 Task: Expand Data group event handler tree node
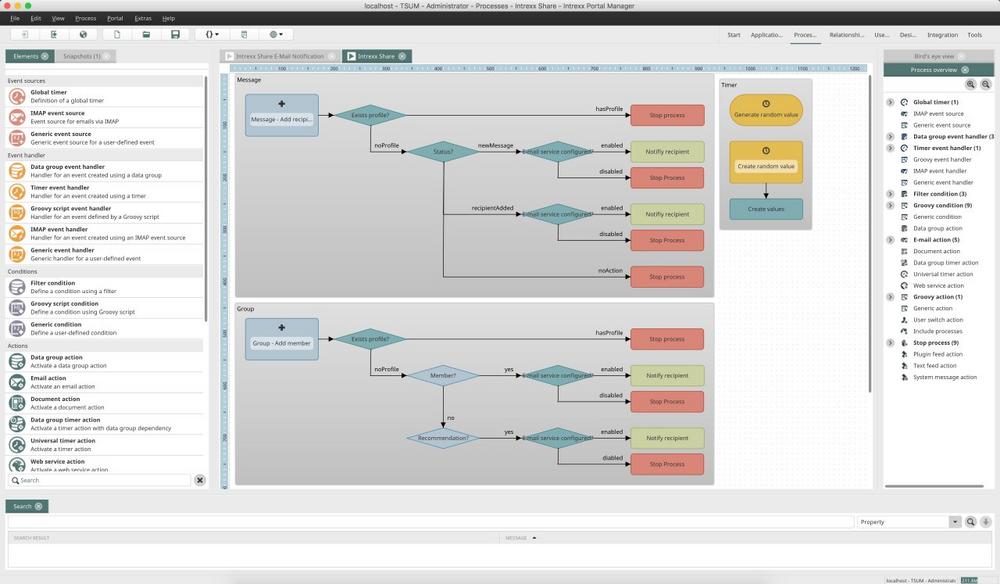click(x=890, y=136)
